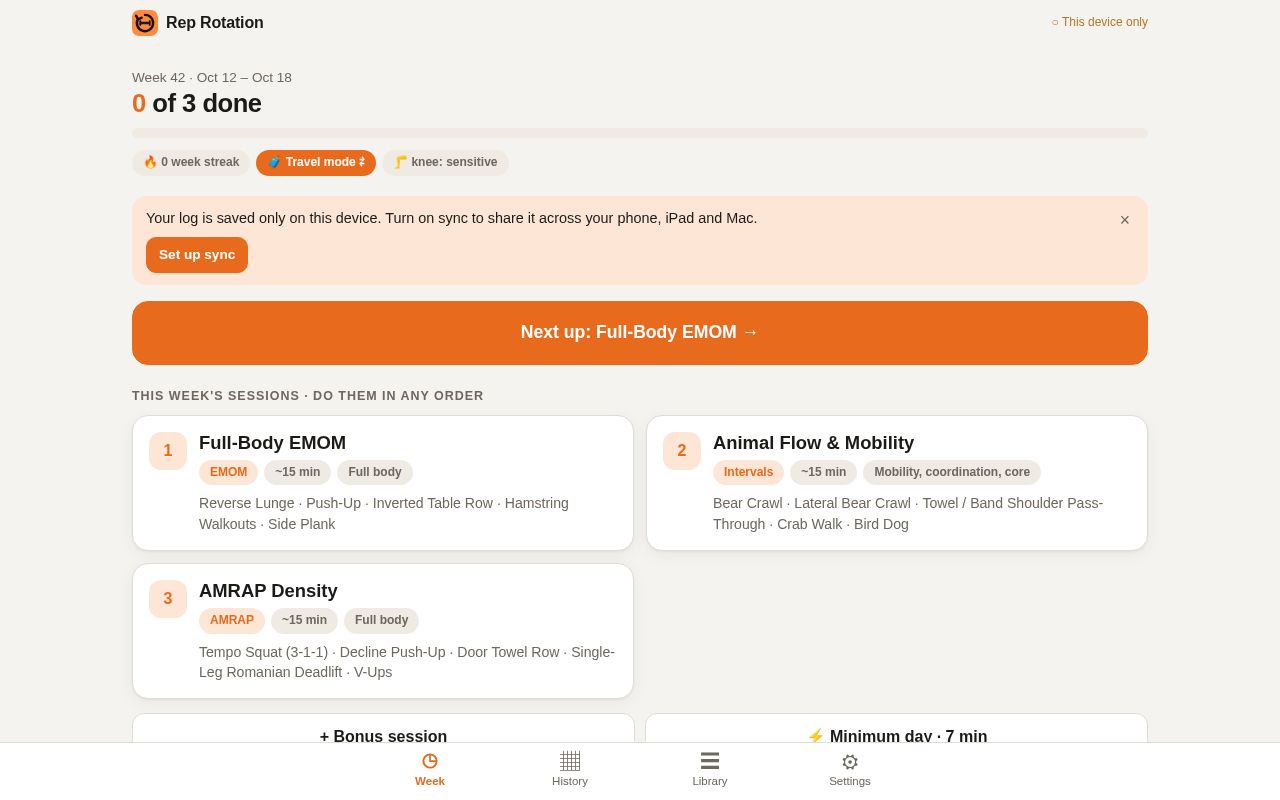The height and width of the screenshot is (800, 1280).
Task: Open the Week tab clock icon
Action: 430,761
